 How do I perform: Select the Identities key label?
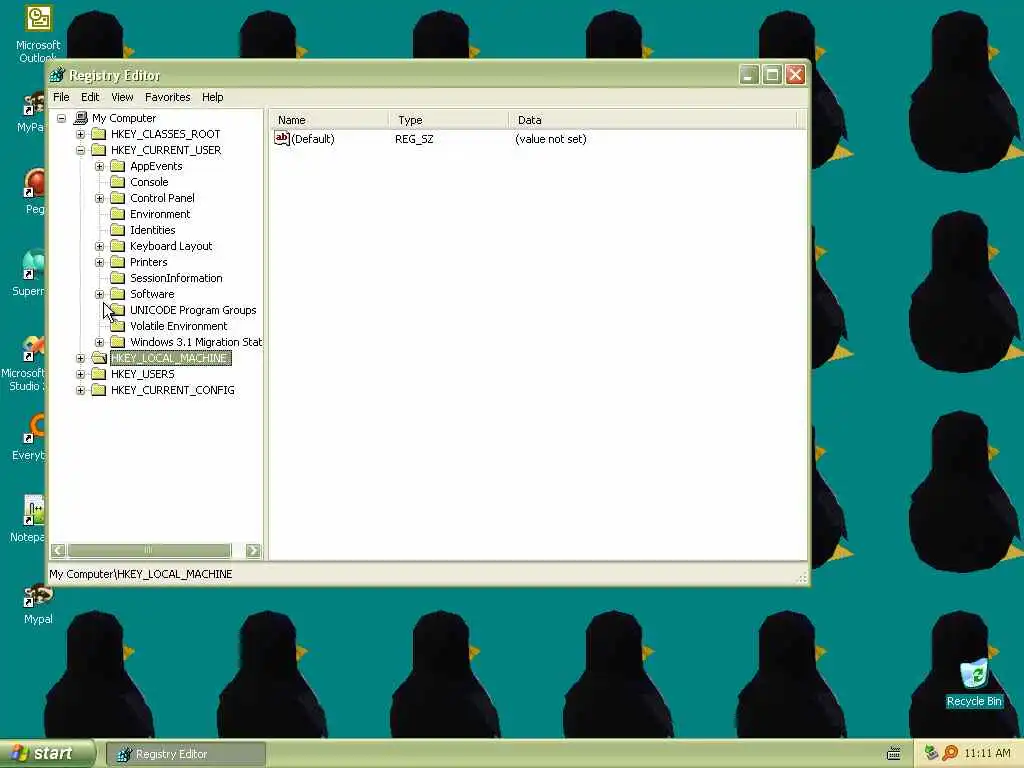tap(152, 230)
